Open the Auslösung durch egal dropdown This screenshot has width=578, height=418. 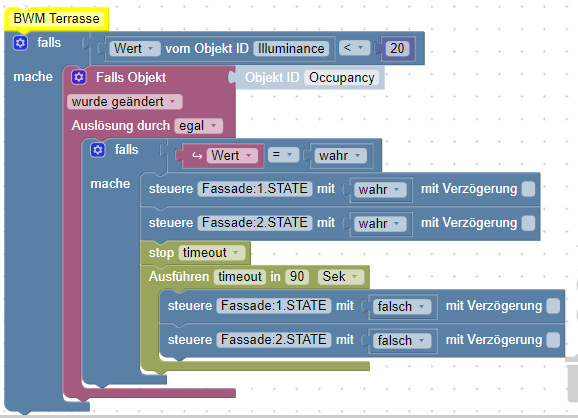tap(199, 126)
